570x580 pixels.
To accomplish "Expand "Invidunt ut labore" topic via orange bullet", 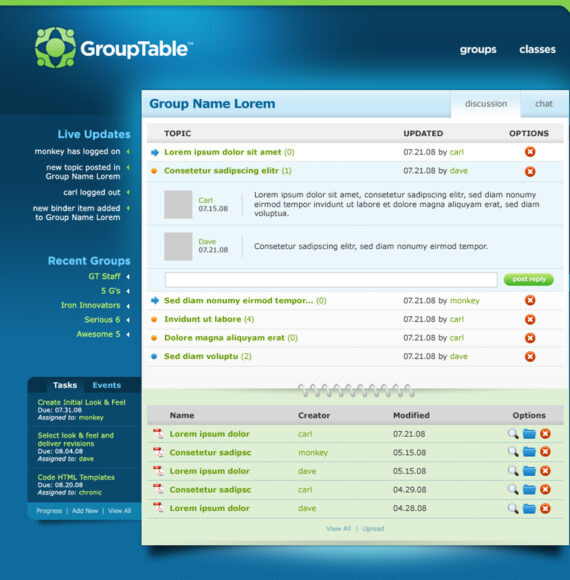I will pos(154,319).
